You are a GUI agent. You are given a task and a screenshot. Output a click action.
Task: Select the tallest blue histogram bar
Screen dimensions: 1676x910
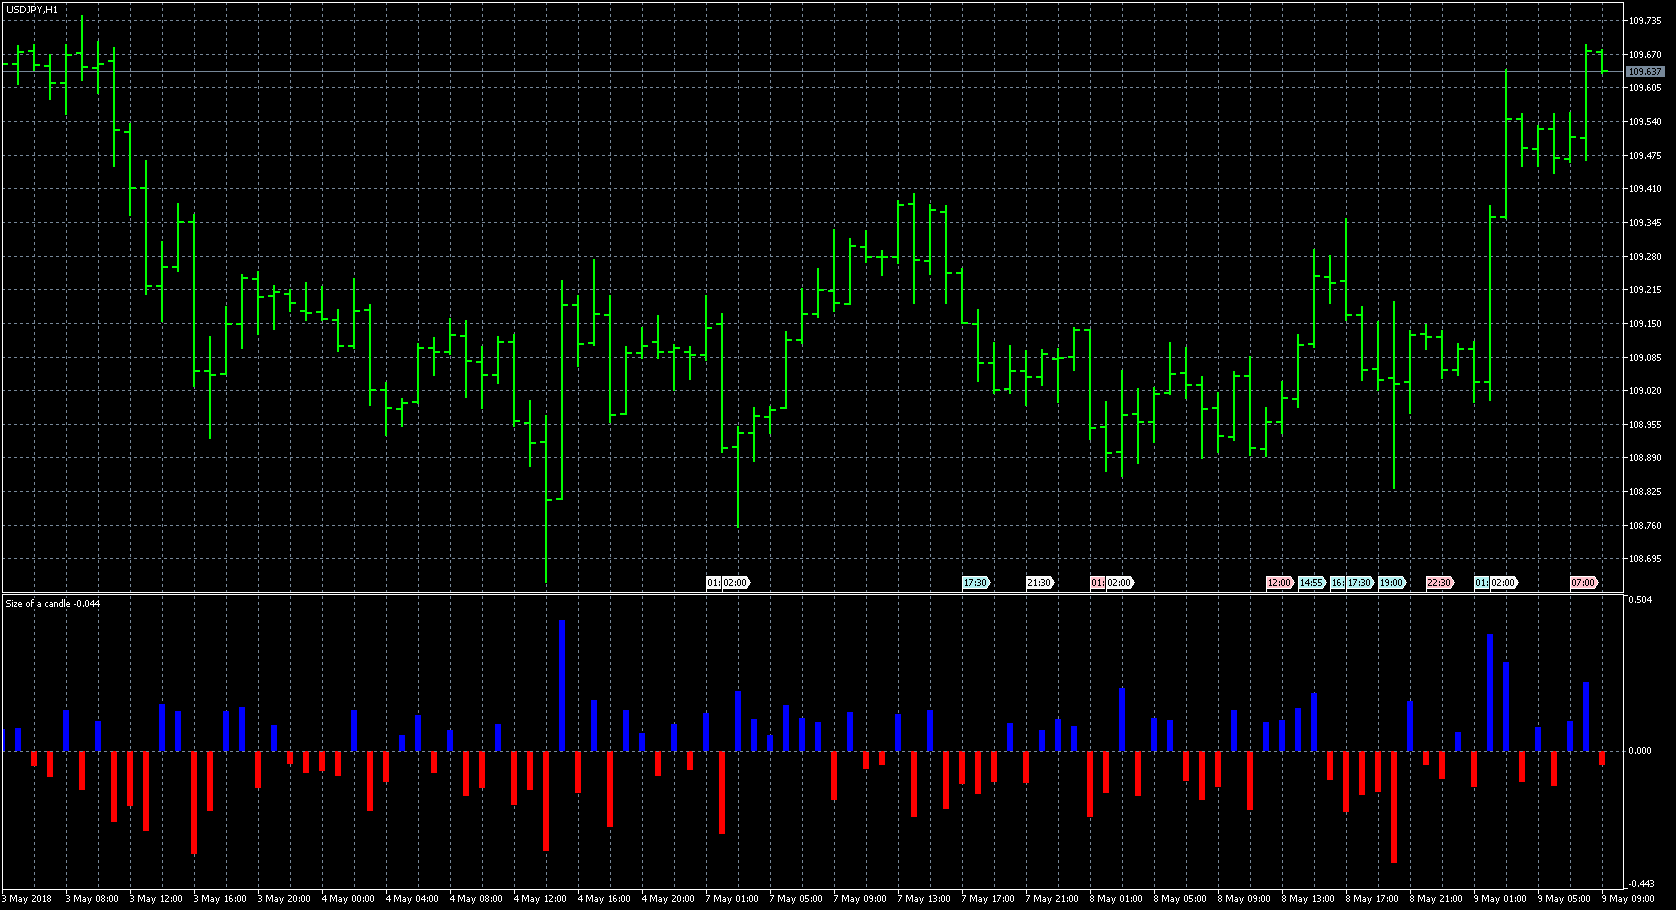tap(562, 685)
